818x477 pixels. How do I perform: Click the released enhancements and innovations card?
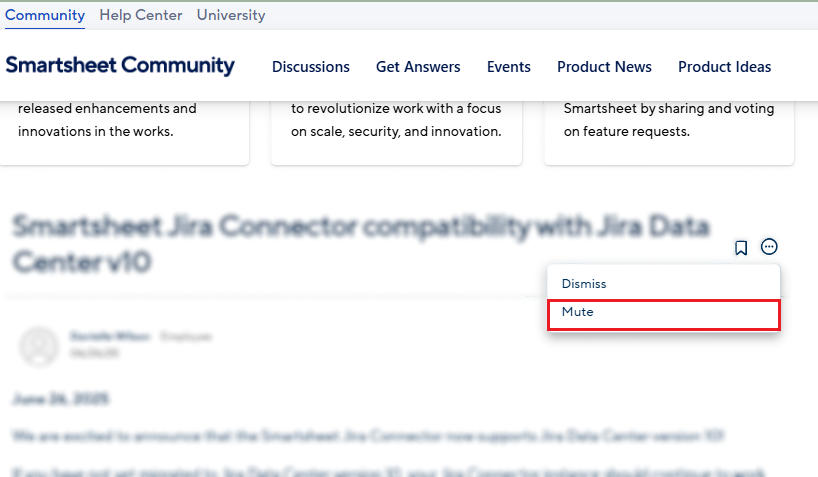pos(124,133)
